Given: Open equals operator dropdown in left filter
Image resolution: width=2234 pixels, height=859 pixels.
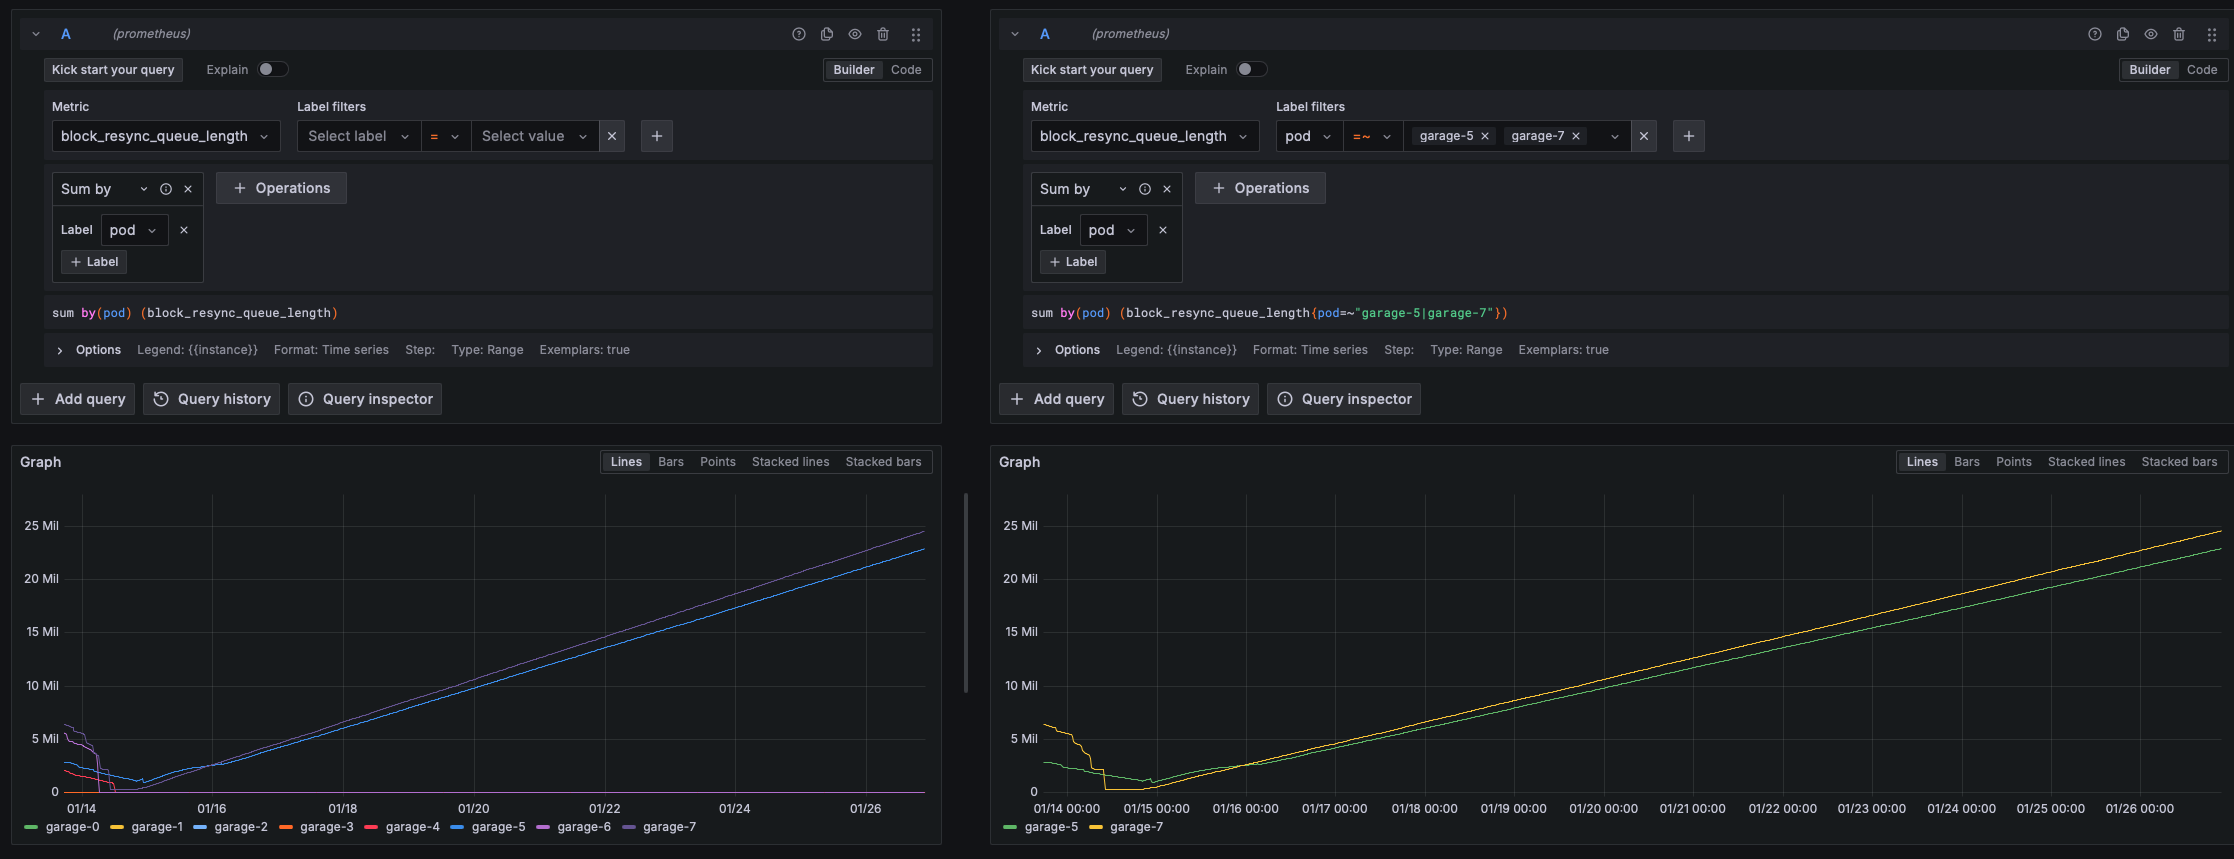Looking at the screenshot, I should coord(445,136).
